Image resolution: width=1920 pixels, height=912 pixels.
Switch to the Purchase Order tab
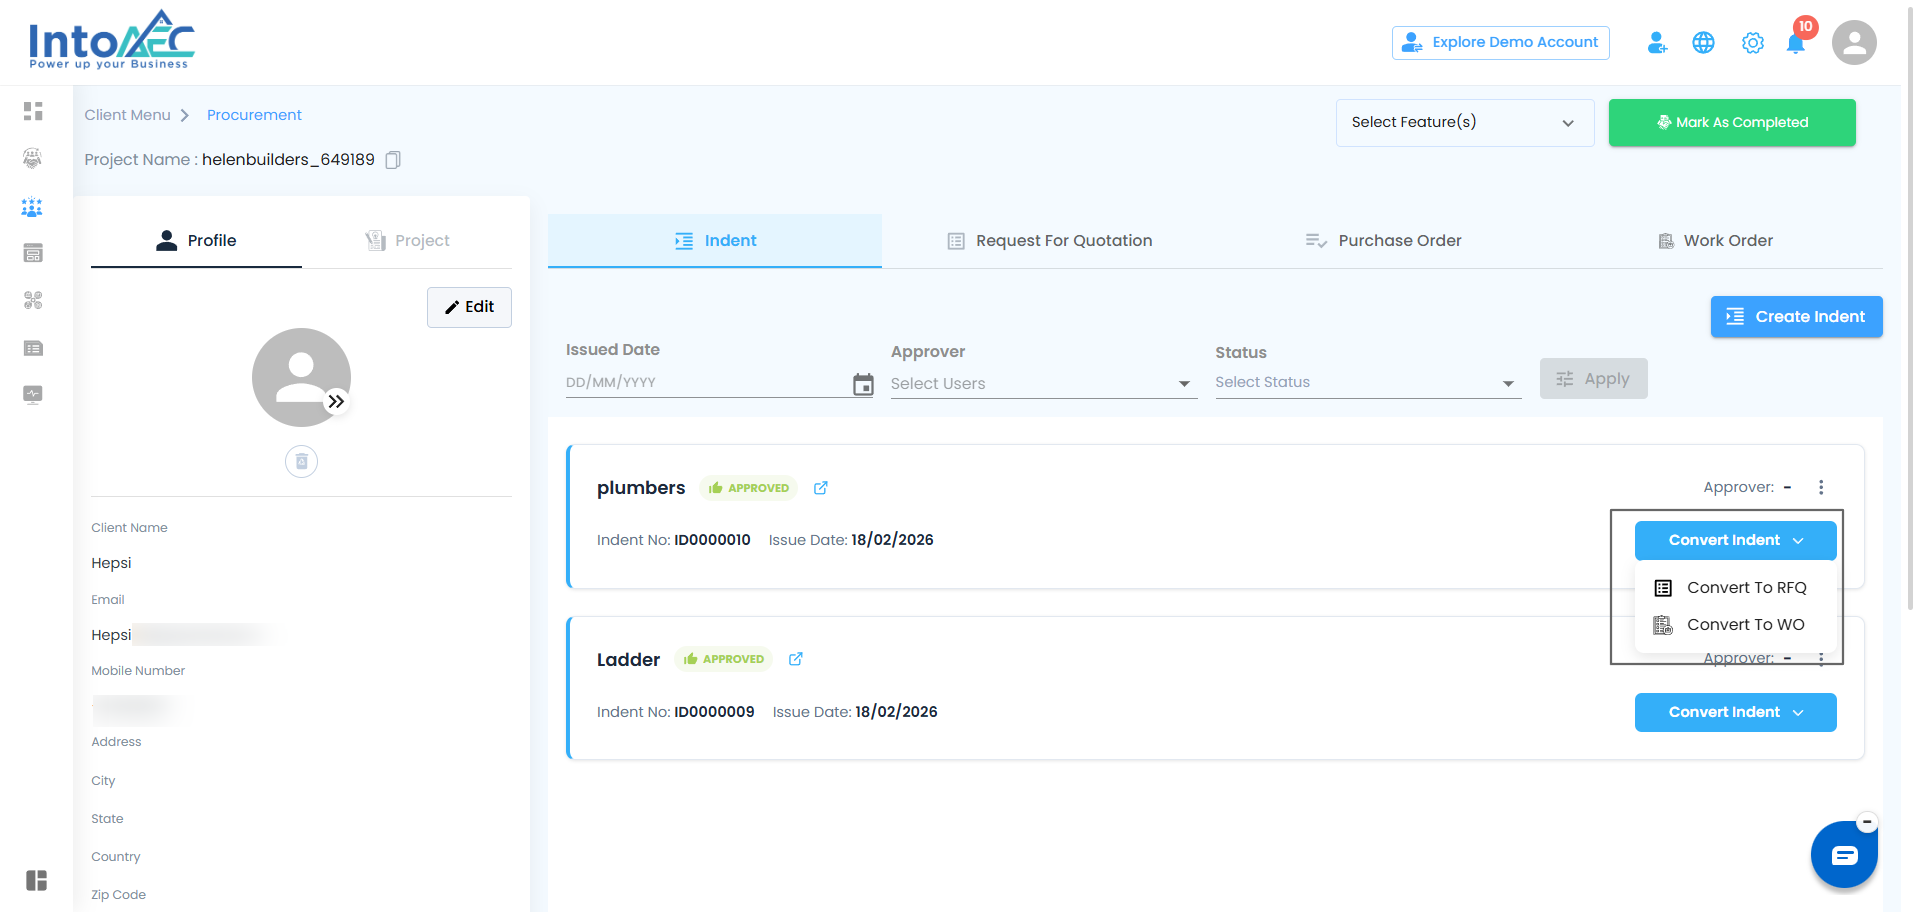(x=1383, y=241)
